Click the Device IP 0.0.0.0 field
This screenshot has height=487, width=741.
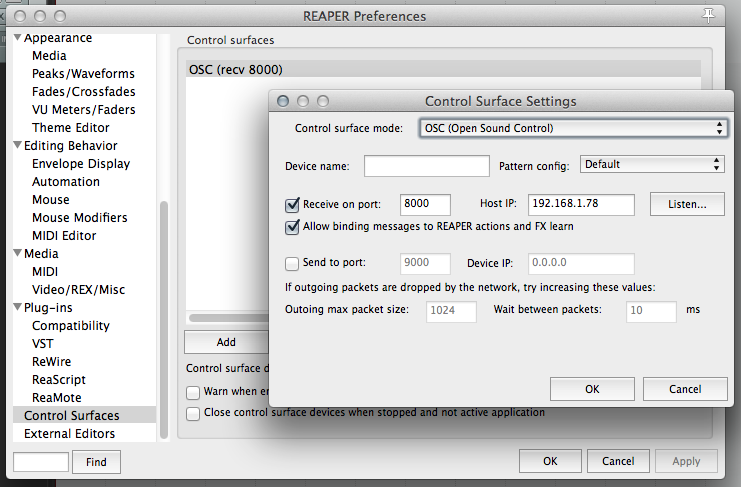click(x=581, y=264)
